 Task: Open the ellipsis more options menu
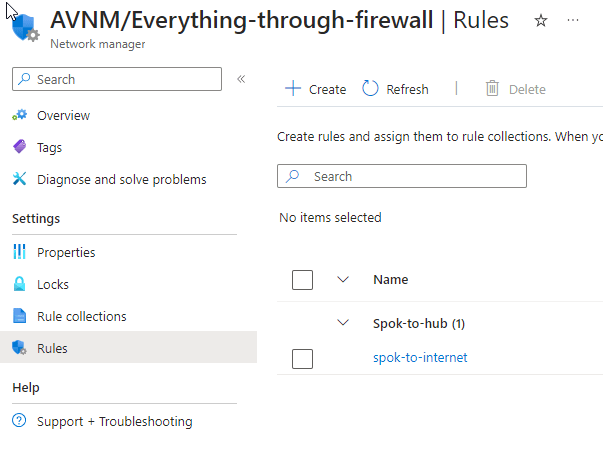(572, 20)
